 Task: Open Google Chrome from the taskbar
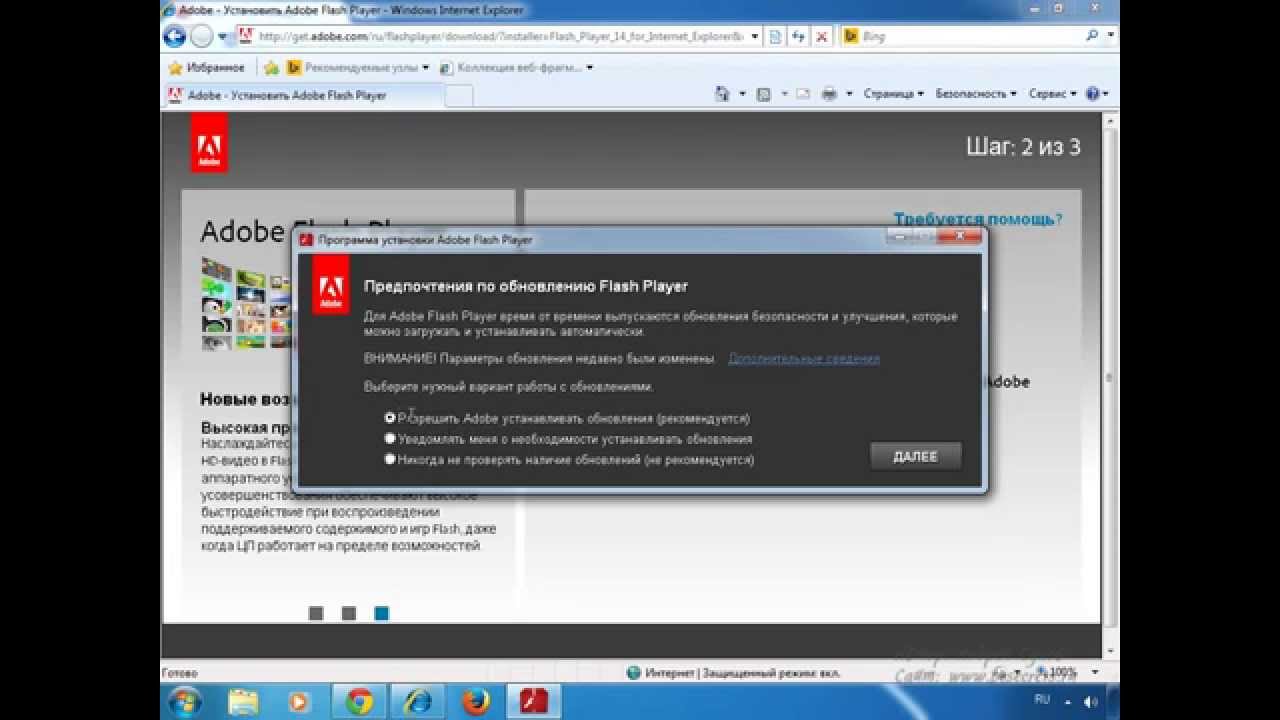(x=359, y=701)
